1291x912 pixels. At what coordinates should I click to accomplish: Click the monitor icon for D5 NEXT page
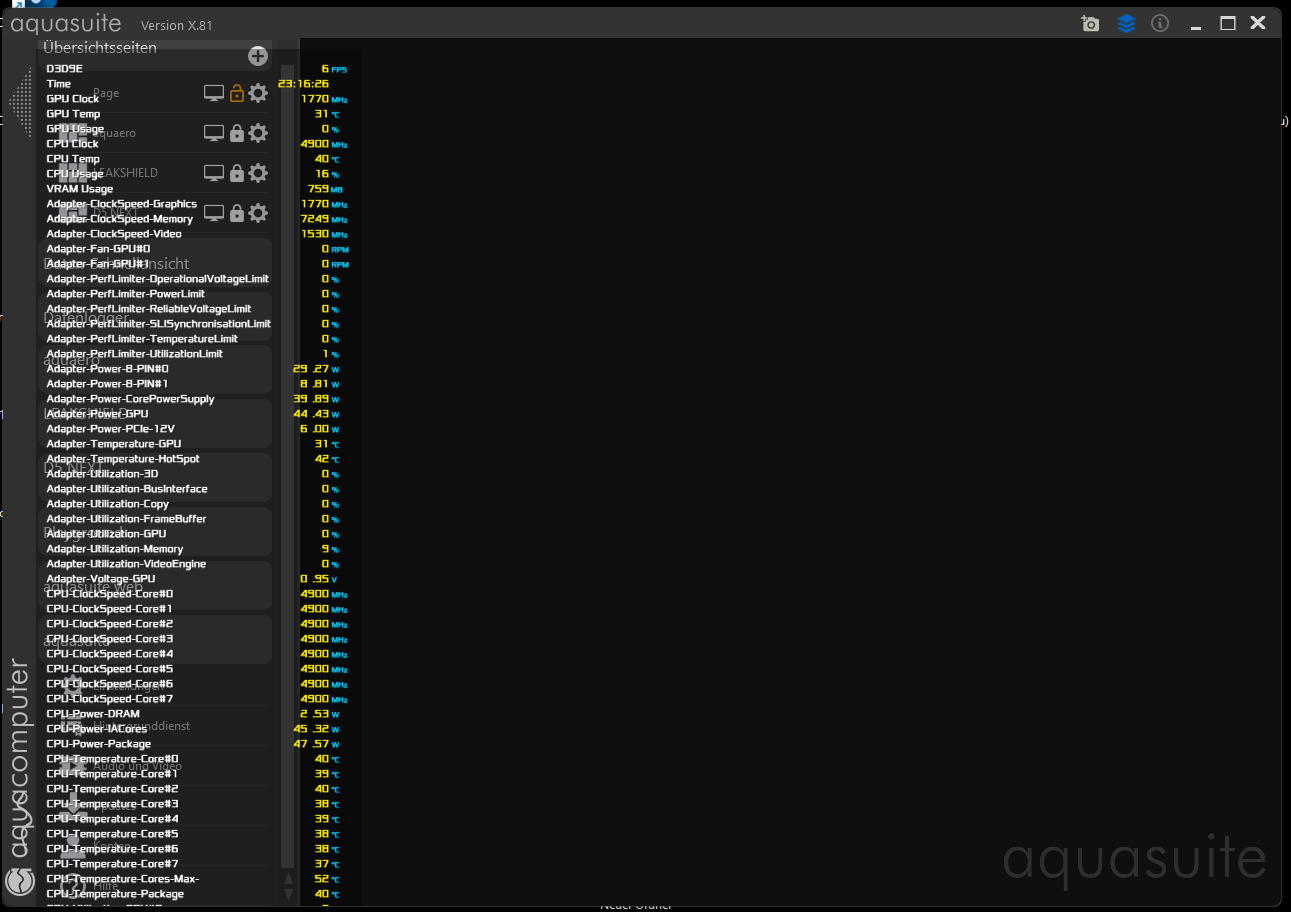pos(213,213)
